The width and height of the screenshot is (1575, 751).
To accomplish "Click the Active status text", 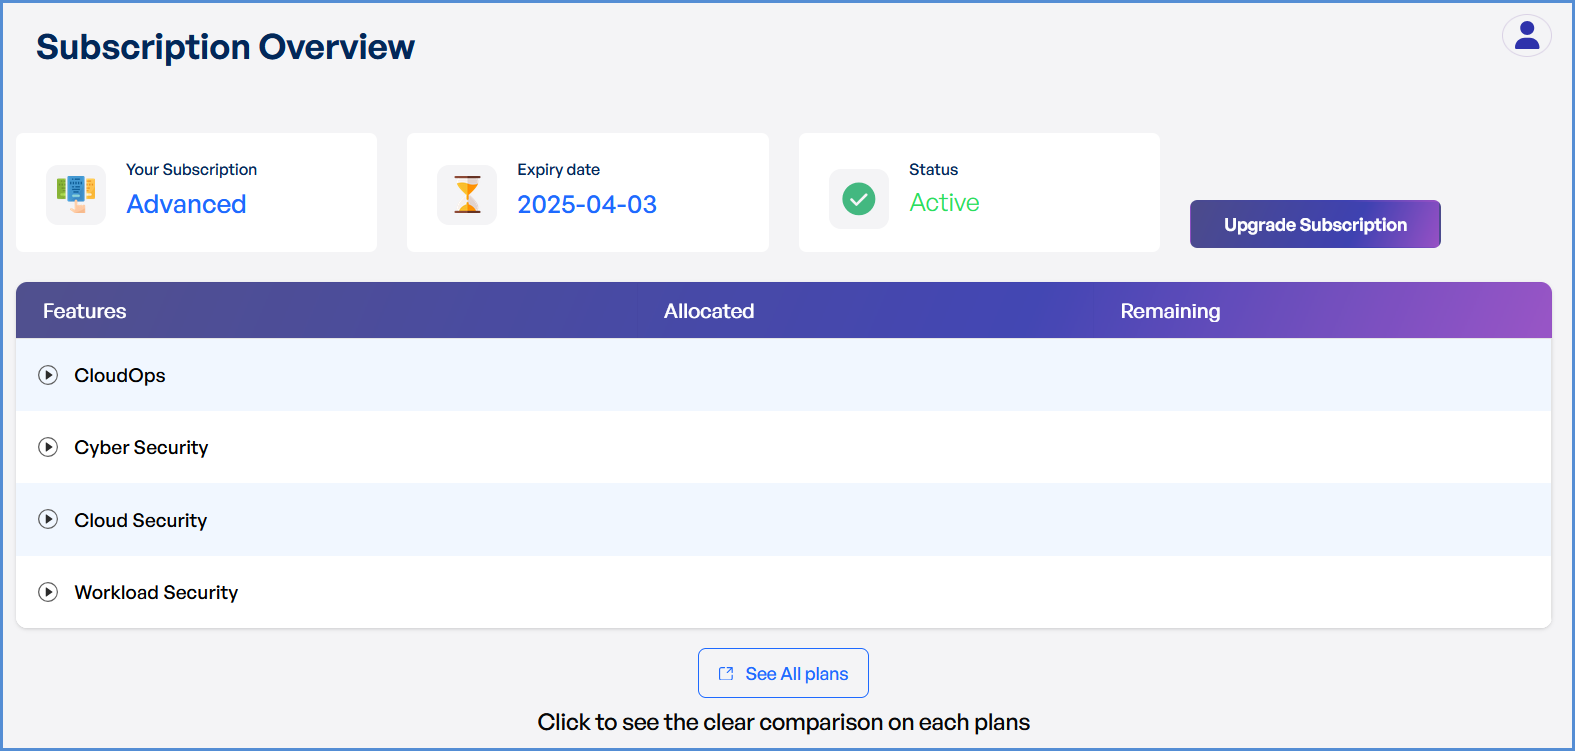I will (944, 203).
